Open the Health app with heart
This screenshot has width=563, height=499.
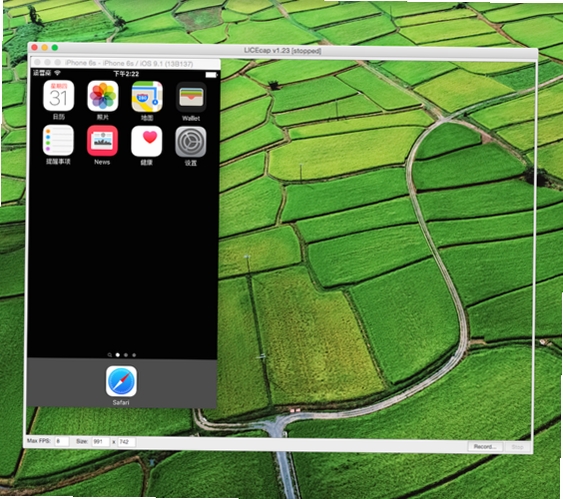(146, 141)
